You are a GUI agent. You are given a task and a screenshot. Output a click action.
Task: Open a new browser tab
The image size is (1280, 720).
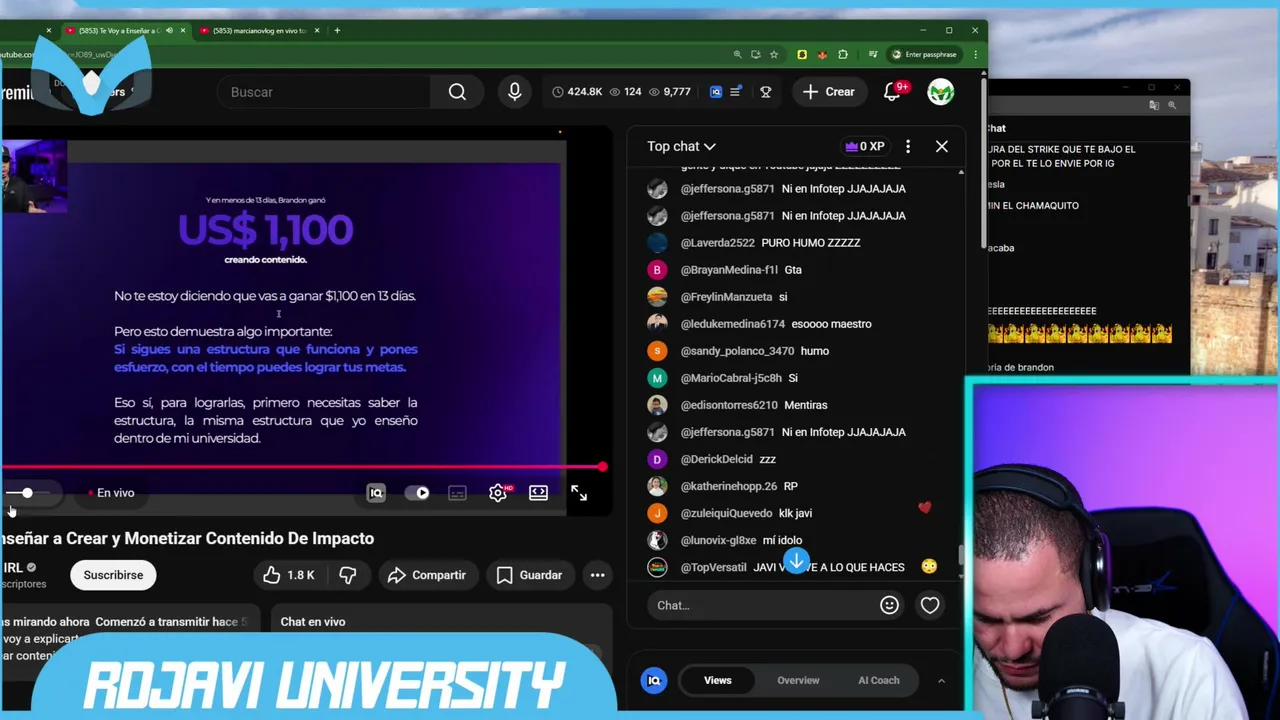(337, 30)
